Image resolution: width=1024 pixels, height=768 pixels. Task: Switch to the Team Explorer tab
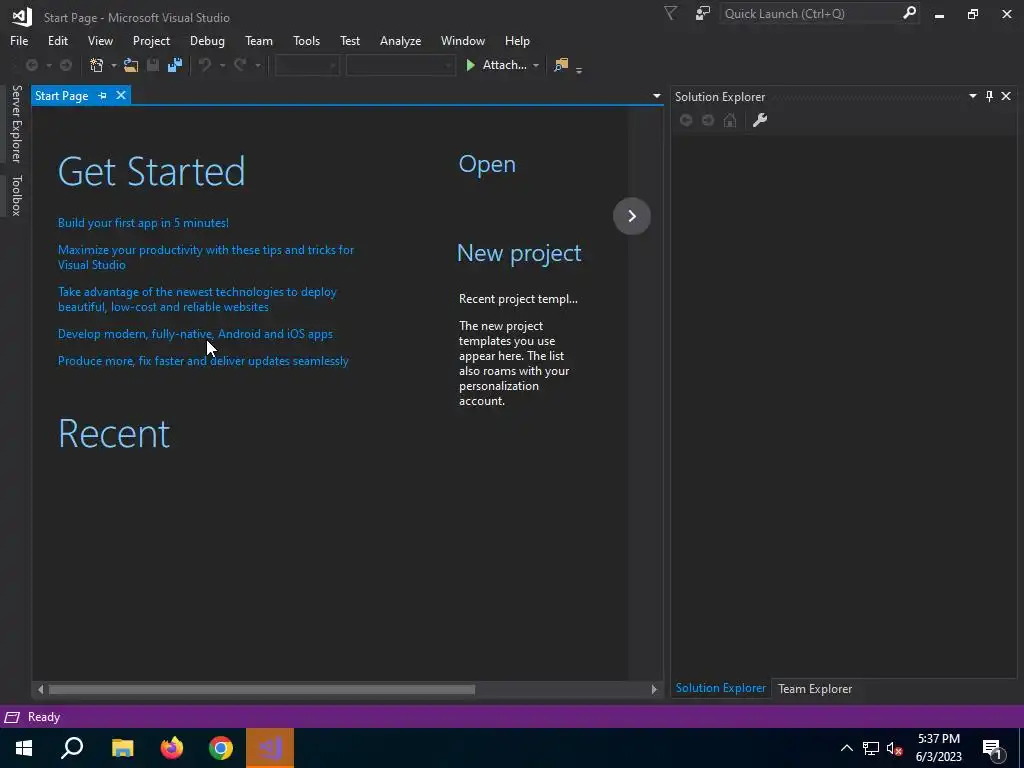point(814,688)
